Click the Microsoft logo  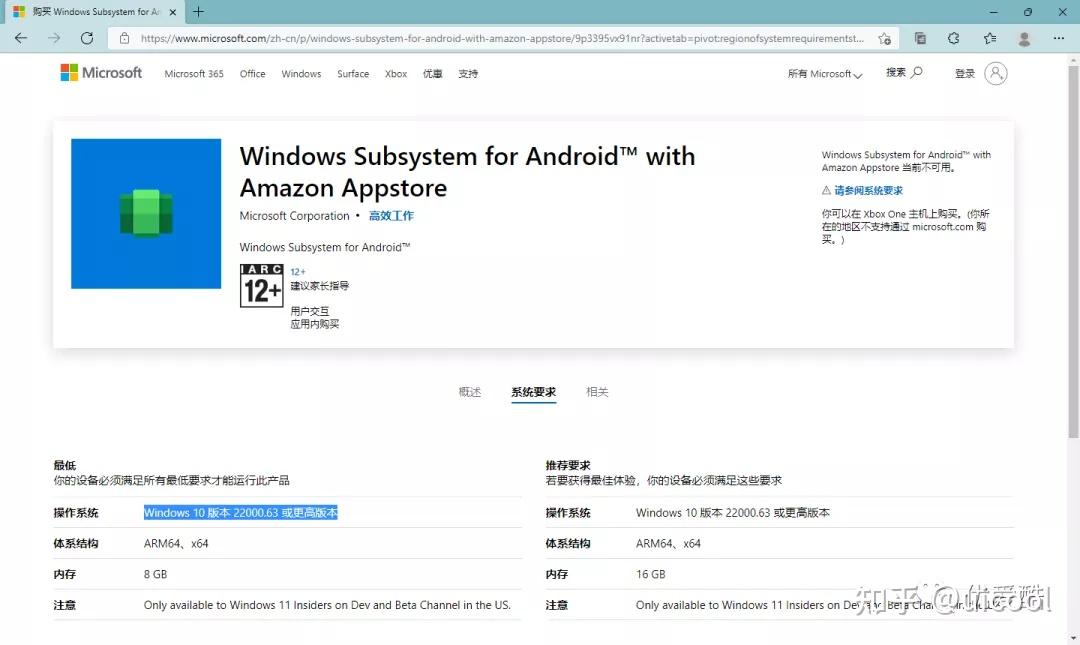pyautogui.click(x=100, y=72)
